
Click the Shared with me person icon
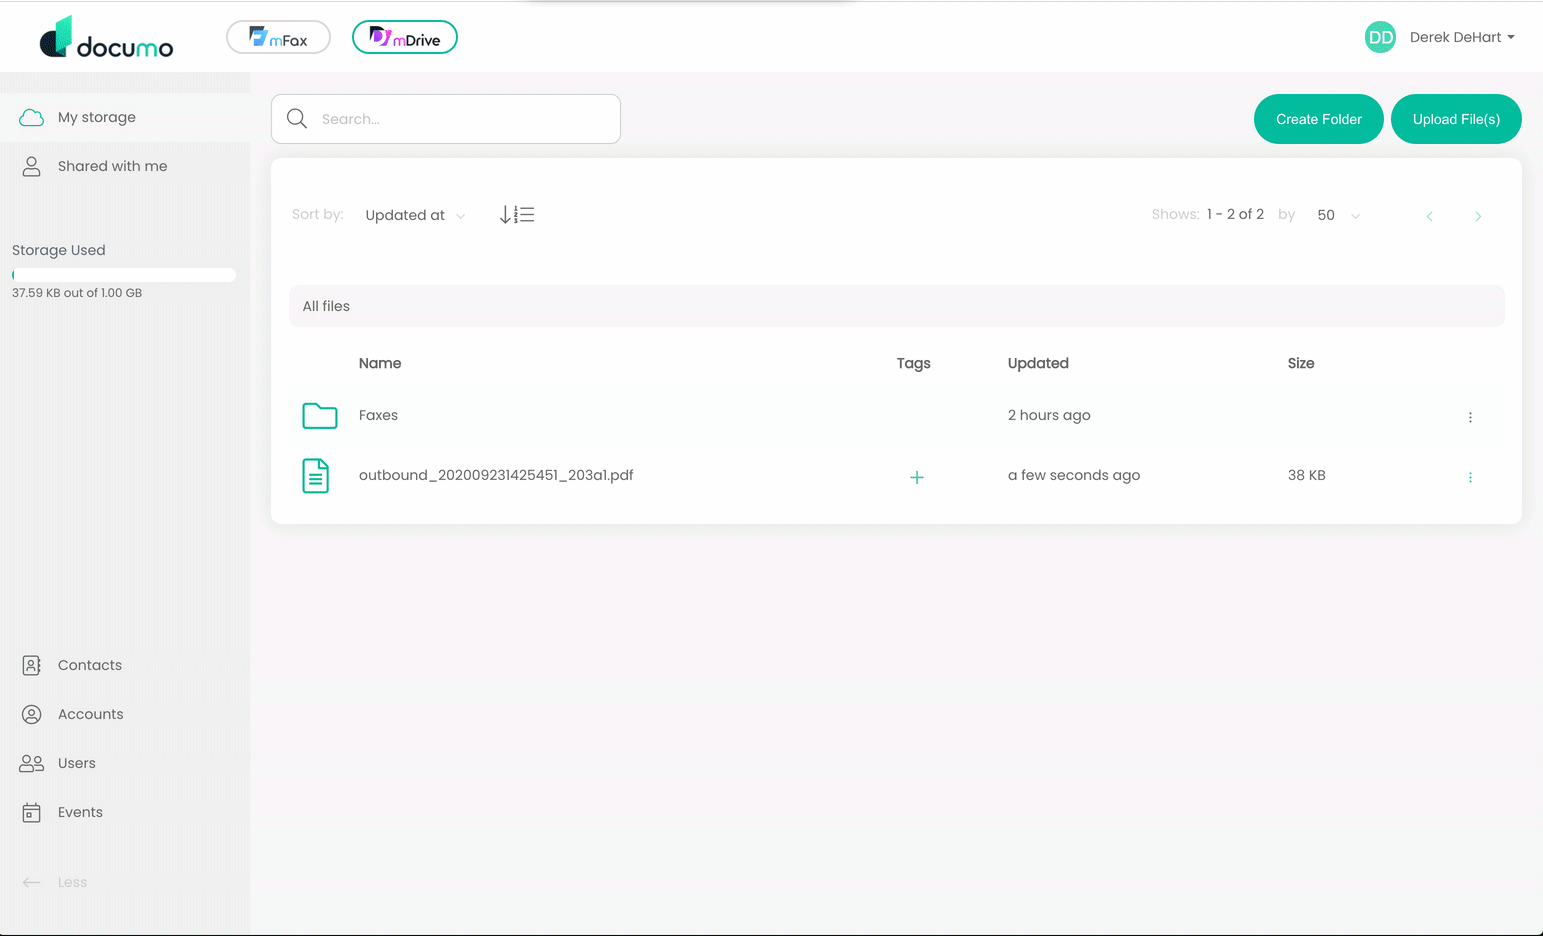tap(32, 166)
